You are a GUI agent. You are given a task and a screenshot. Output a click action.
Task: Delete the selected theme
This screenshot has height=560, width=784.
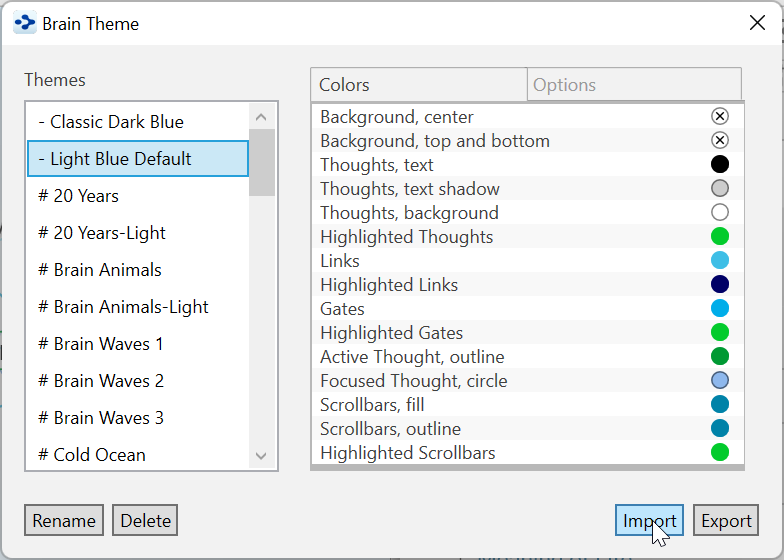point(145,521)
